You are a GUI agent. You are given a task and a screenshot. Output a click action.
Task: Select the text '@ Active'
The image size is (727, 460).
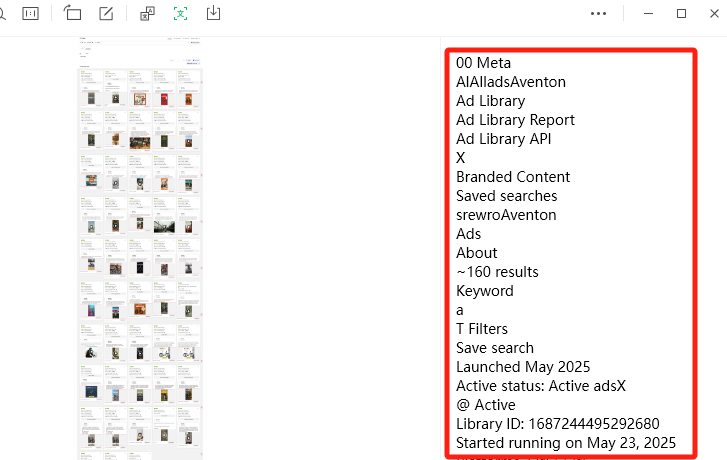coord(485,405)
